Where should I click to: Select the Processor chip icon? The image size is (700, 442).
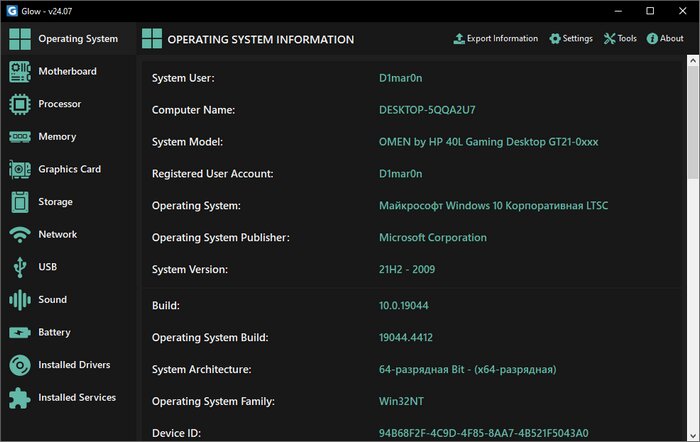(20, 104)
